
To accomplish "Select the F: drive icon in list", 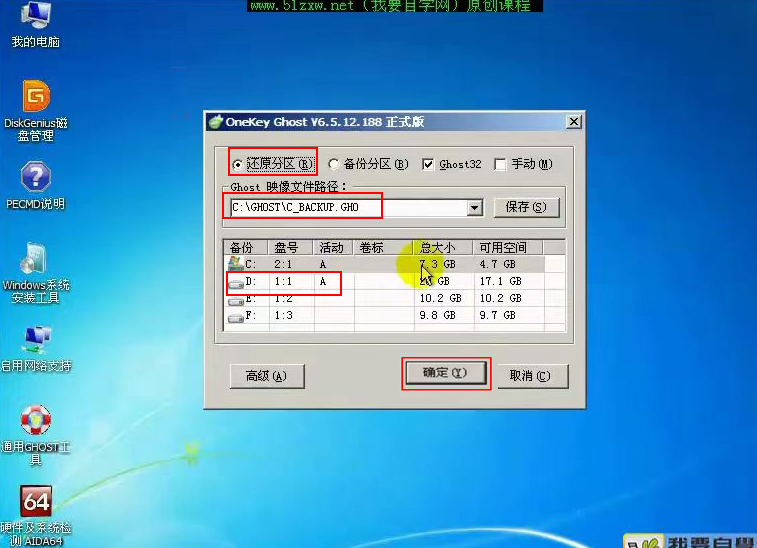I will (x=236, y=318).
